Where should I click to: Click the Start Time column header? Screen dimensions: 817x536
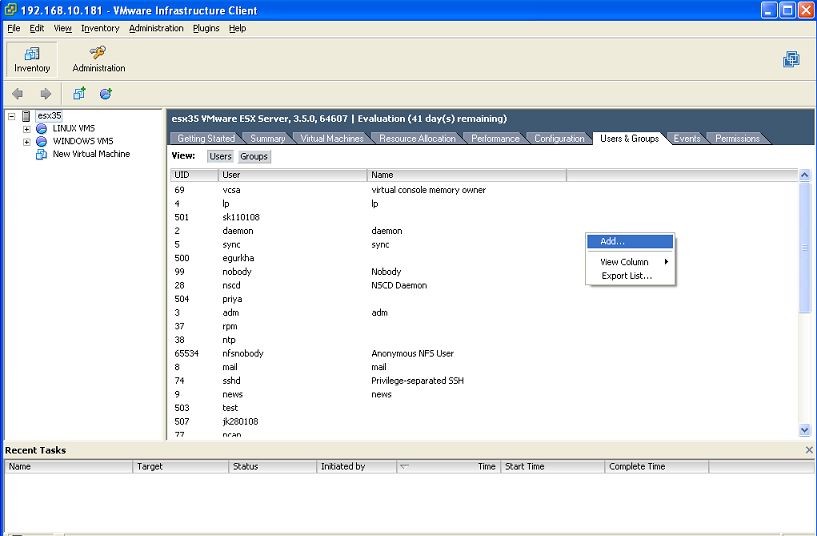pos(552,467)
